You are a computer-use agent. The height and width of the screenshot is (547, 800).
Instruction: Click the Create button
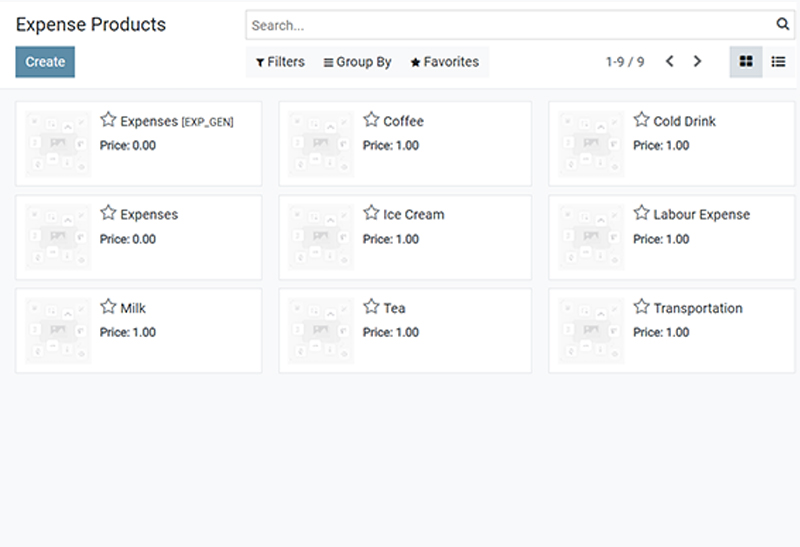[x=45, y=62]
